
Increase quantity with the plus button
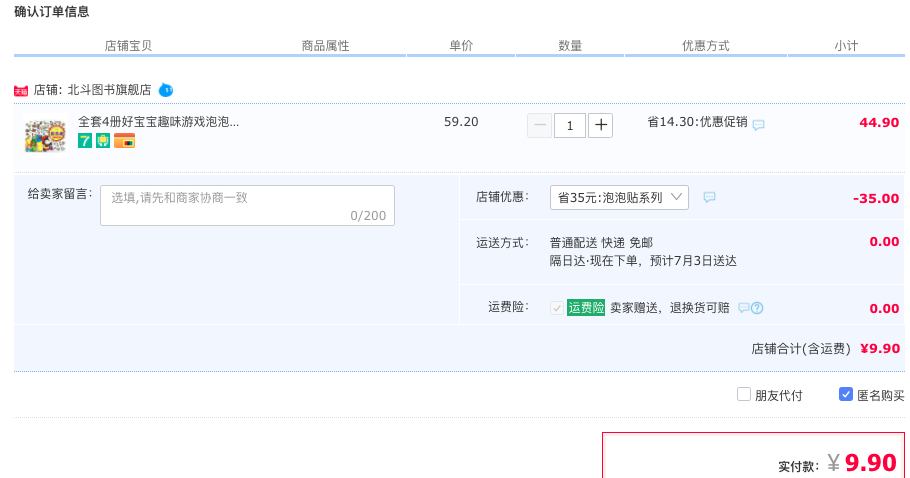(x=601, y=125)
